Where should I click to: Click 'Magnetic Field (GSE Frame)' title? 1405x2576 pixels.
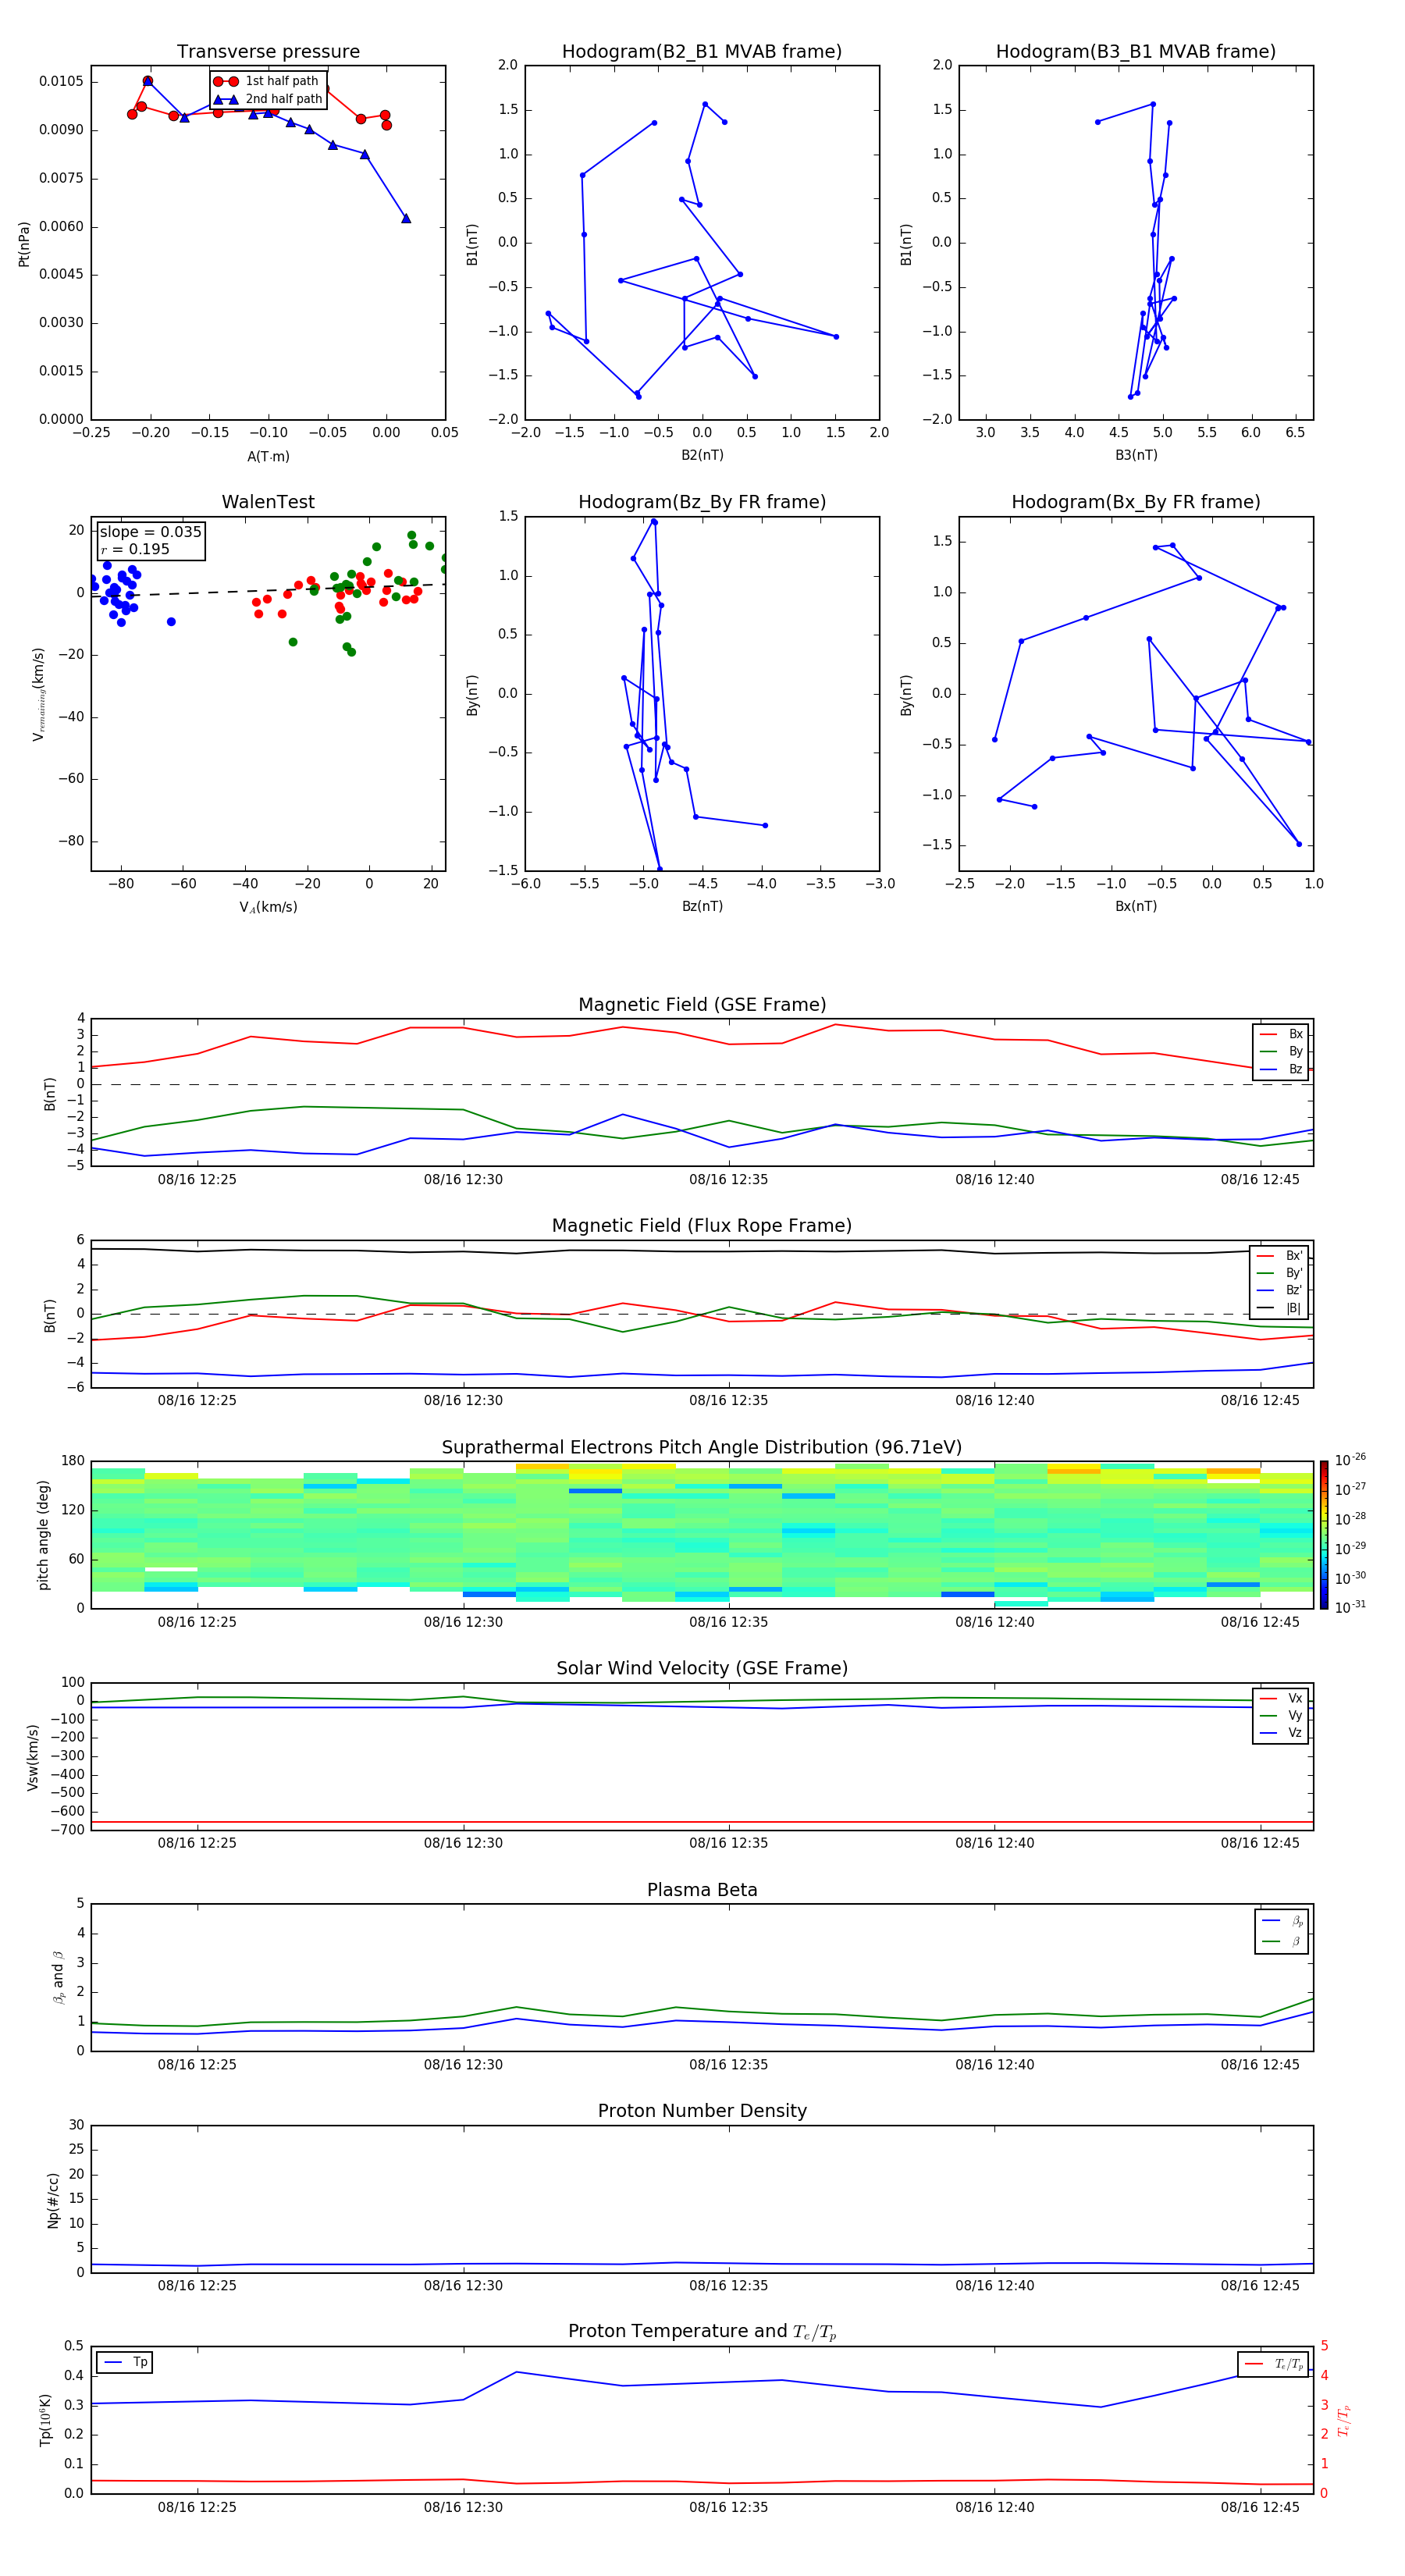[702, 1005]
